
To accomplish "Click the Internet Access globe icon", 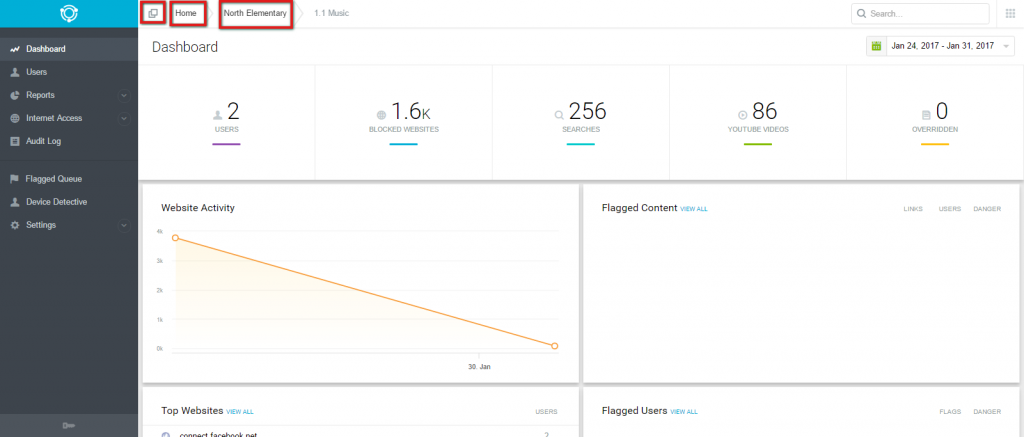I will coord(15,118).
